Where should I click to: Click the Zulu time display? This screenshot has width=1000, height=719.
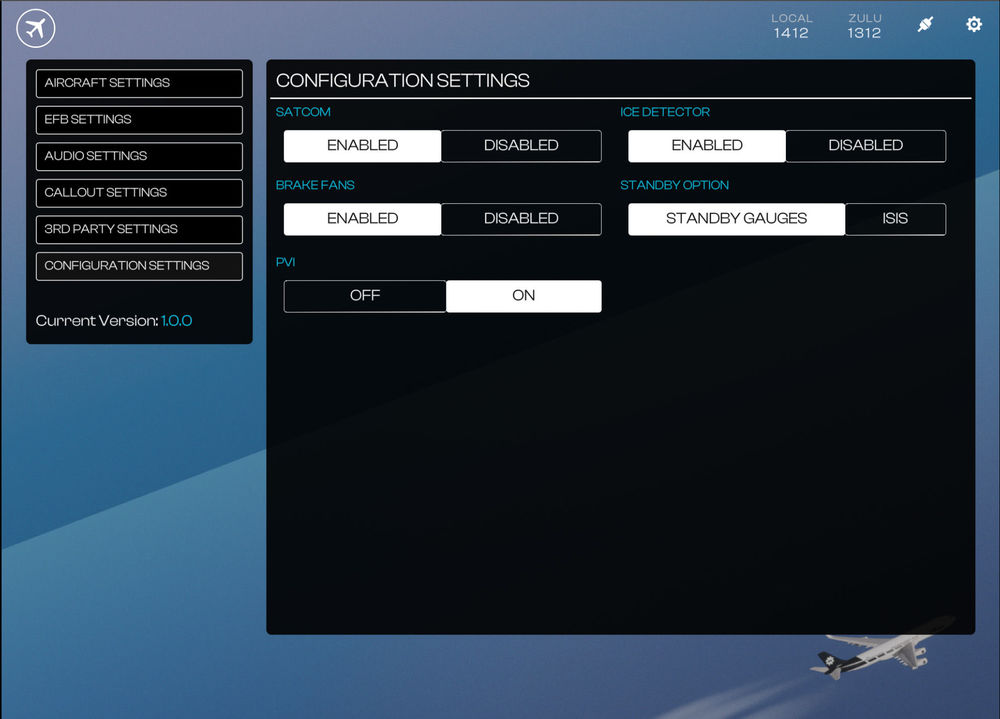point(864,26)
